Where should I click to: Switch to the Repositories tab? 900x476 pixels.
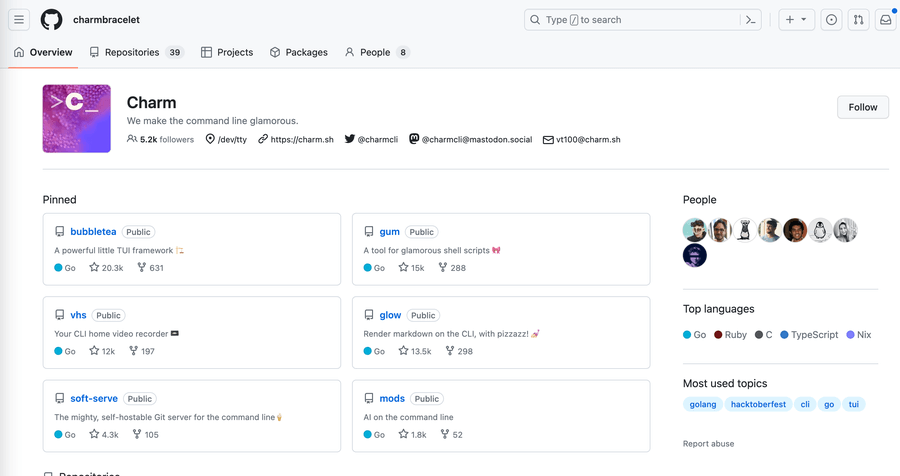(137, 52)
